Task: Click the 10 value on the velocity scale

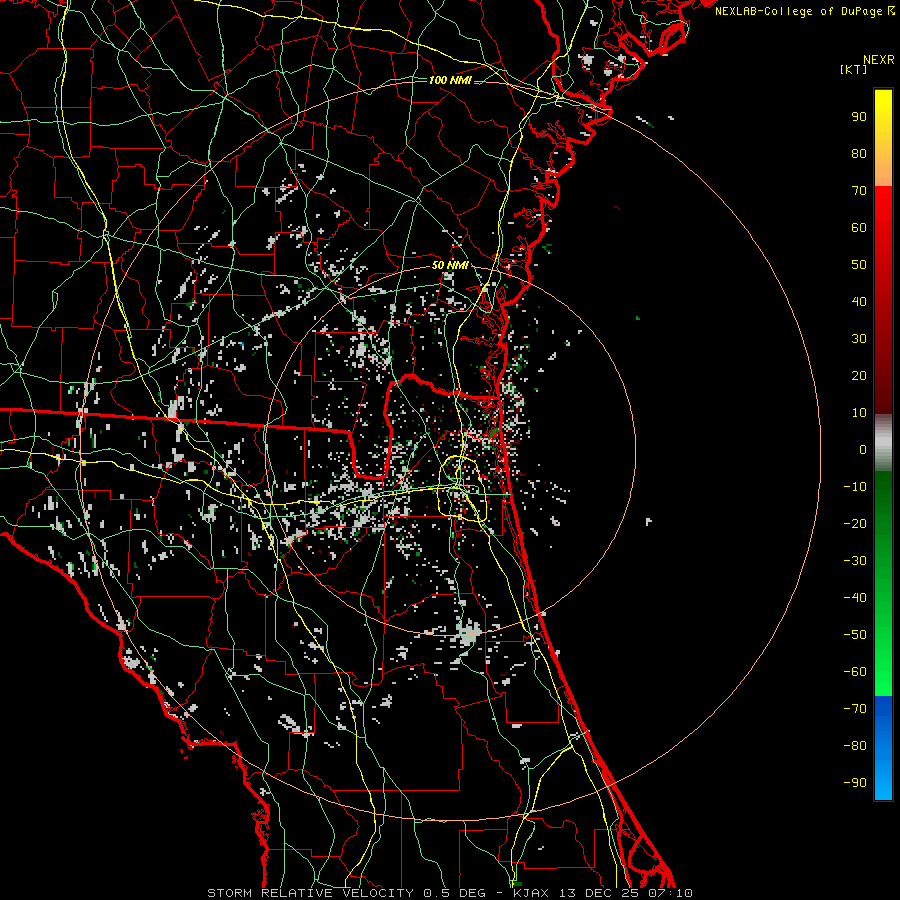Action: (x=859, y=413)
